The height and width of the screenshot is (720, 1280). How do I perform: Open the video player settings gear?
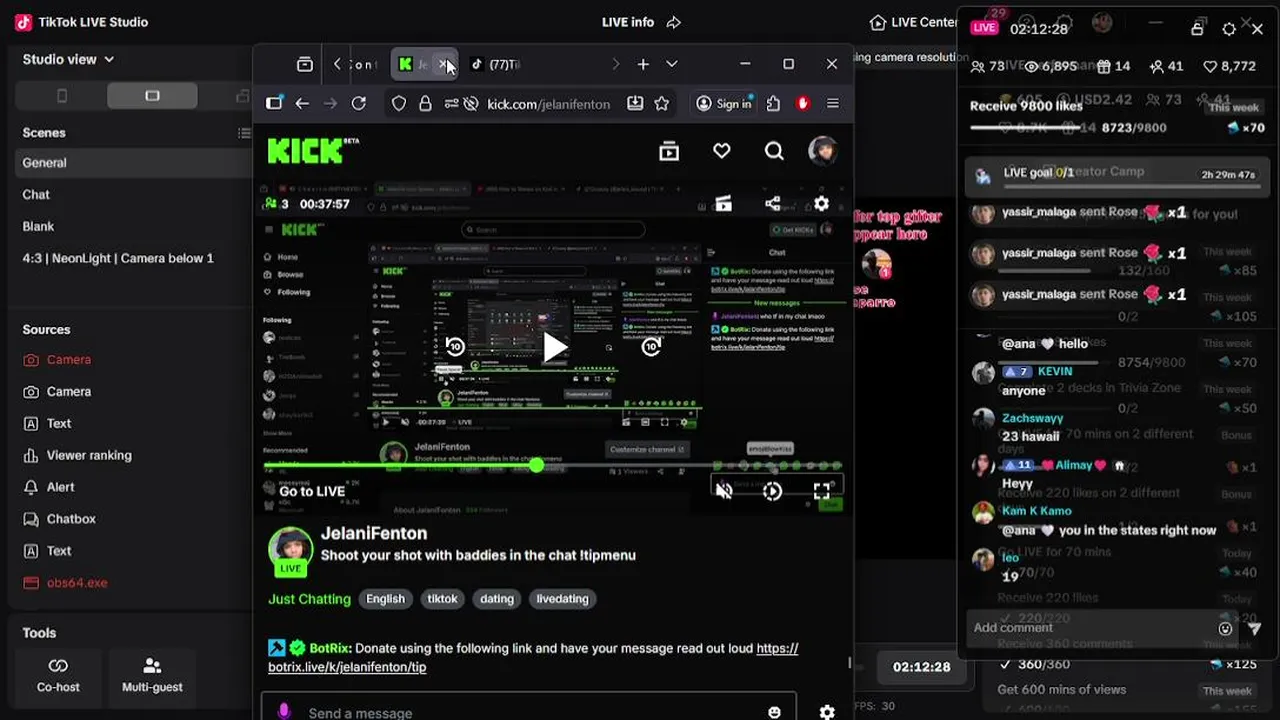pos(821,203)
